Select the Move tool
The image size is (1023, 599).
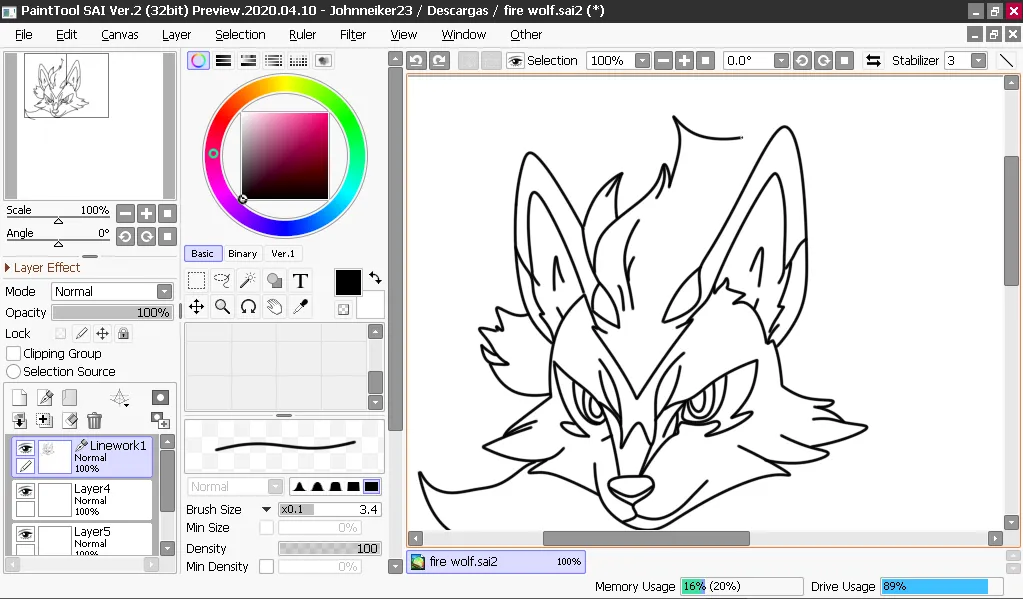coord(196,307)
